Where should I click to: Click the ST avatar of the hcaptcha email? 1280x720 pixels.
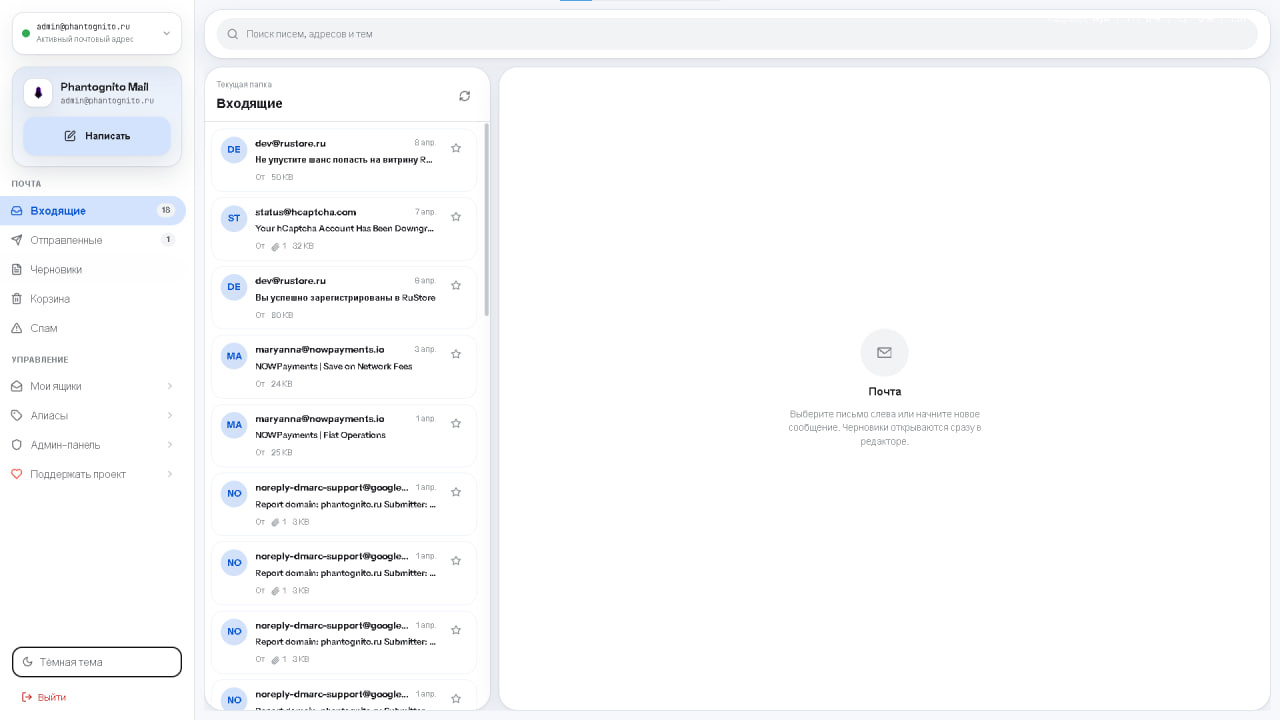pos(234,218)
